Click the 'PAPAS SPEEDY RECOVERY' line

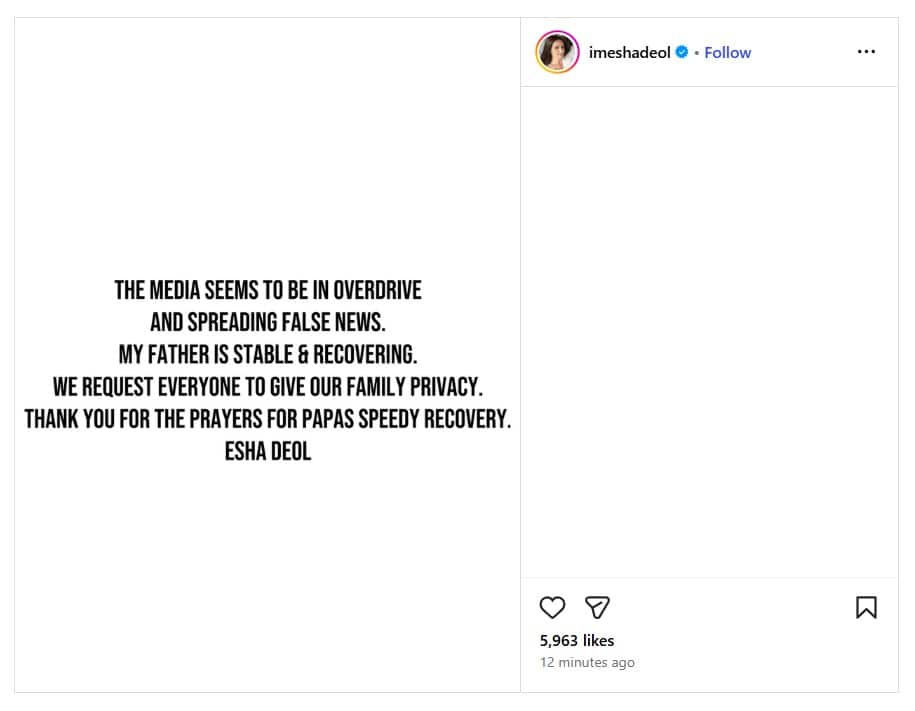(x=267, y=418)
